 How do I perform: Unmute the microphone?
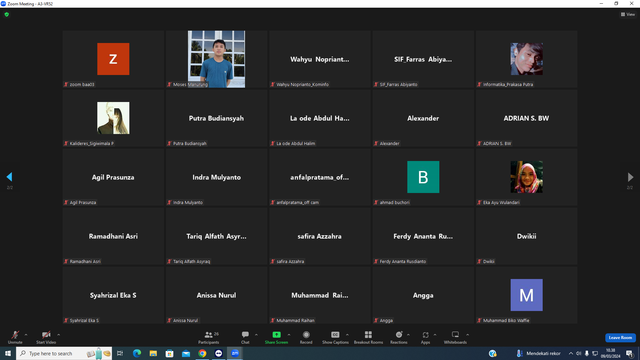tap(15, 337)
